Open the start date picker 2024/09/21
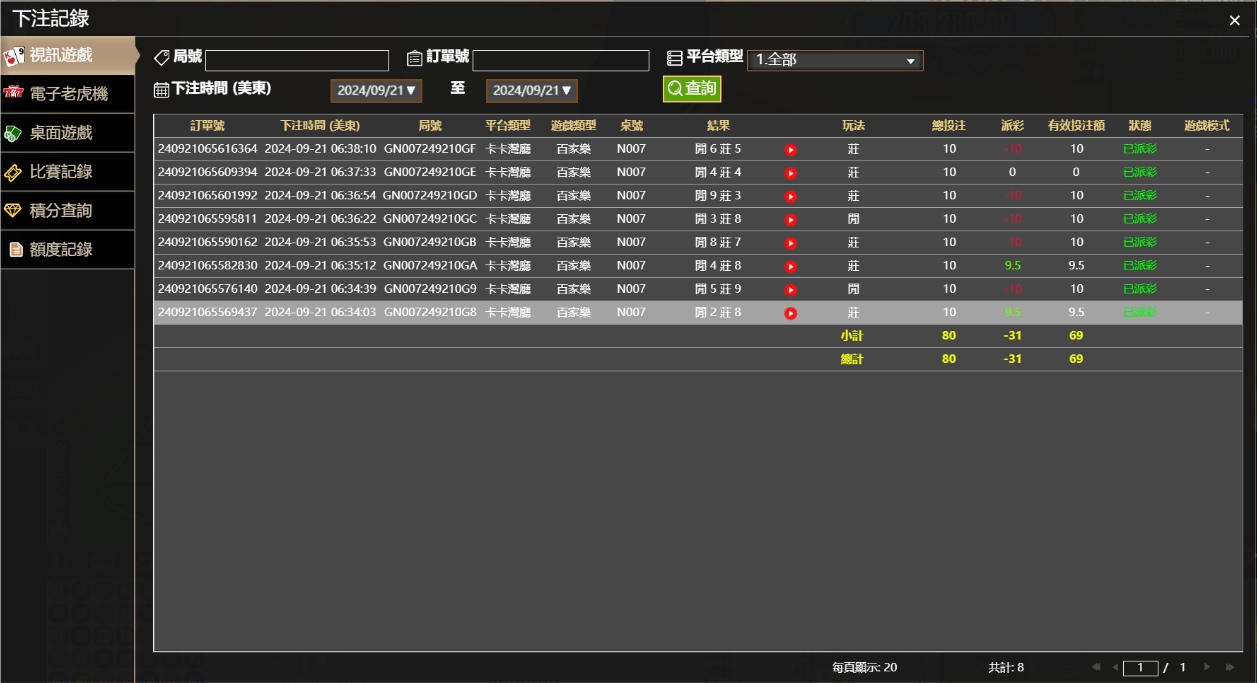 point(377,90)
